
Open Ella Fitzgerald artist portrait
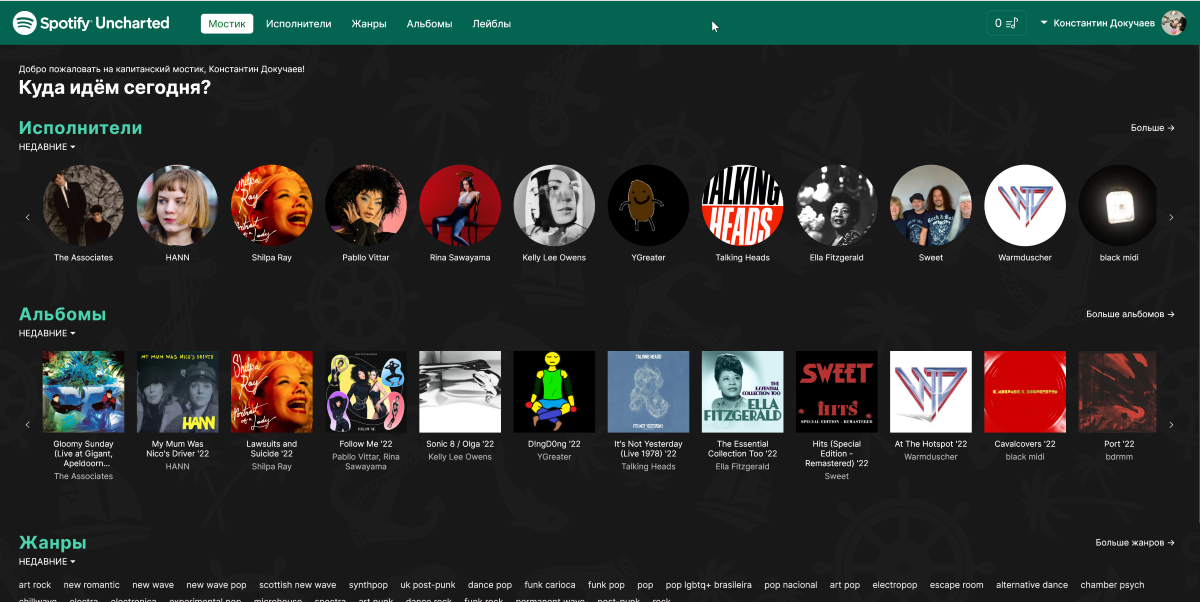(x=837, y=205)
